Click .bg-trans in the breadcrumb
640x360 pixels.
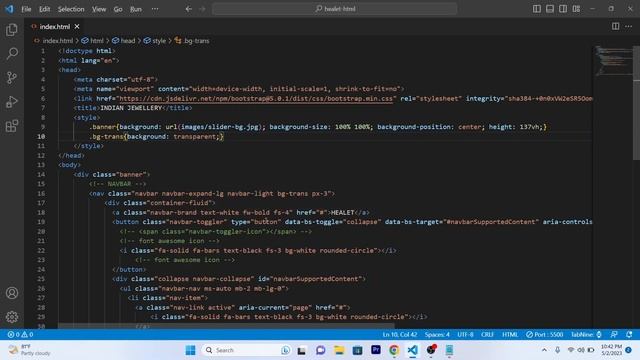click(x=196, y=41)
